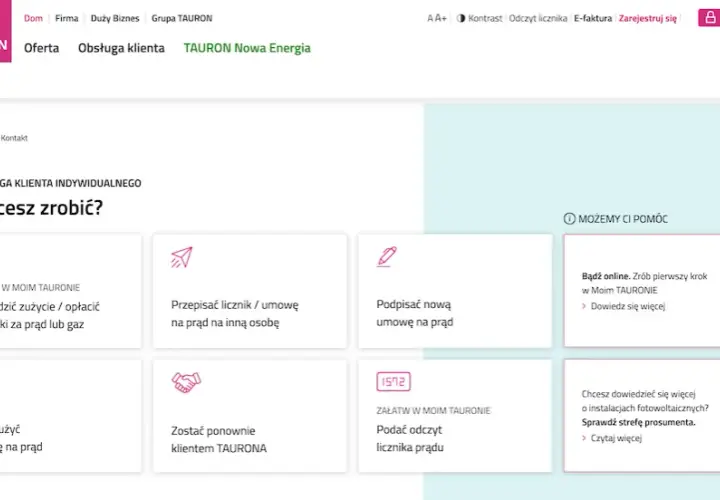This screenshot has width=720, height=500.
Task: Click the chevron before Czytaj więcej
Action: coord(584,438)
